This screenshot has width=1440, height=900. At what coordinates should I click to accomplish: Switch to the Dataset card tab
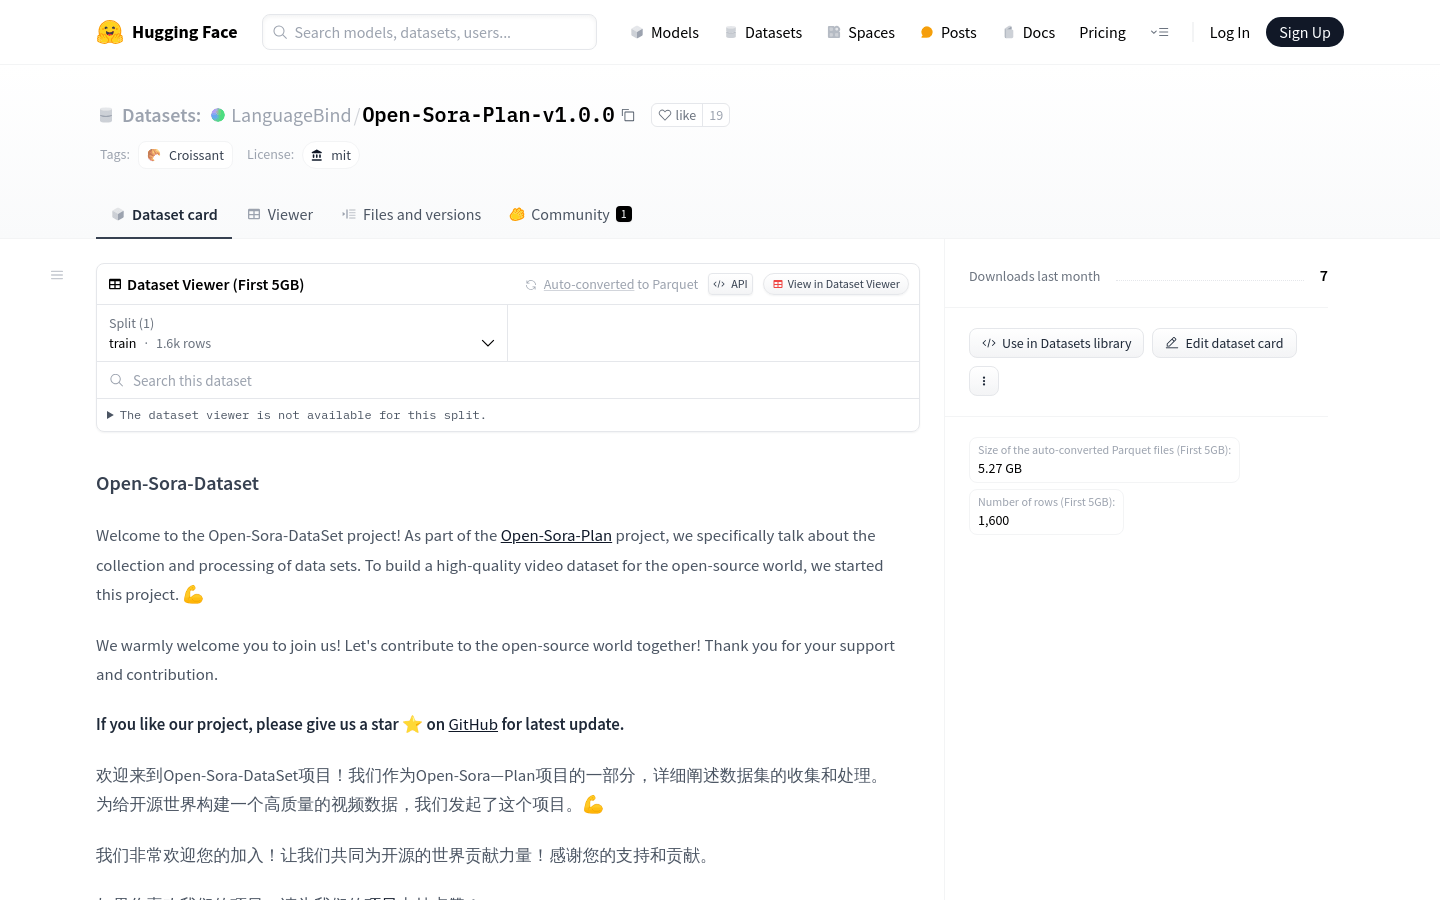(x=164, y=214)
